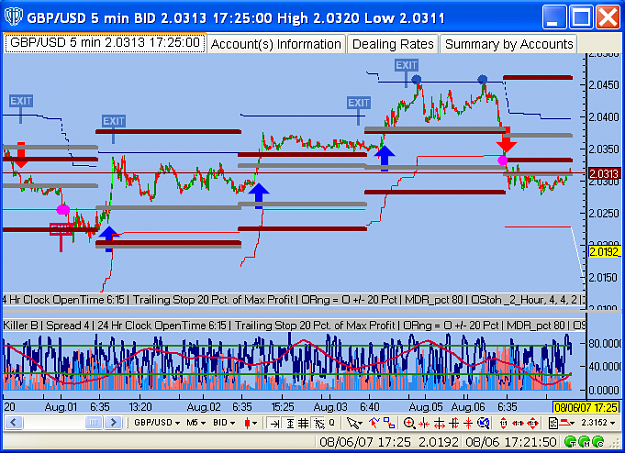This screenshot has width=625, height=453.
Task: Click the blue up arrow near 6:35 Aug.02
Action: (259, 195)
